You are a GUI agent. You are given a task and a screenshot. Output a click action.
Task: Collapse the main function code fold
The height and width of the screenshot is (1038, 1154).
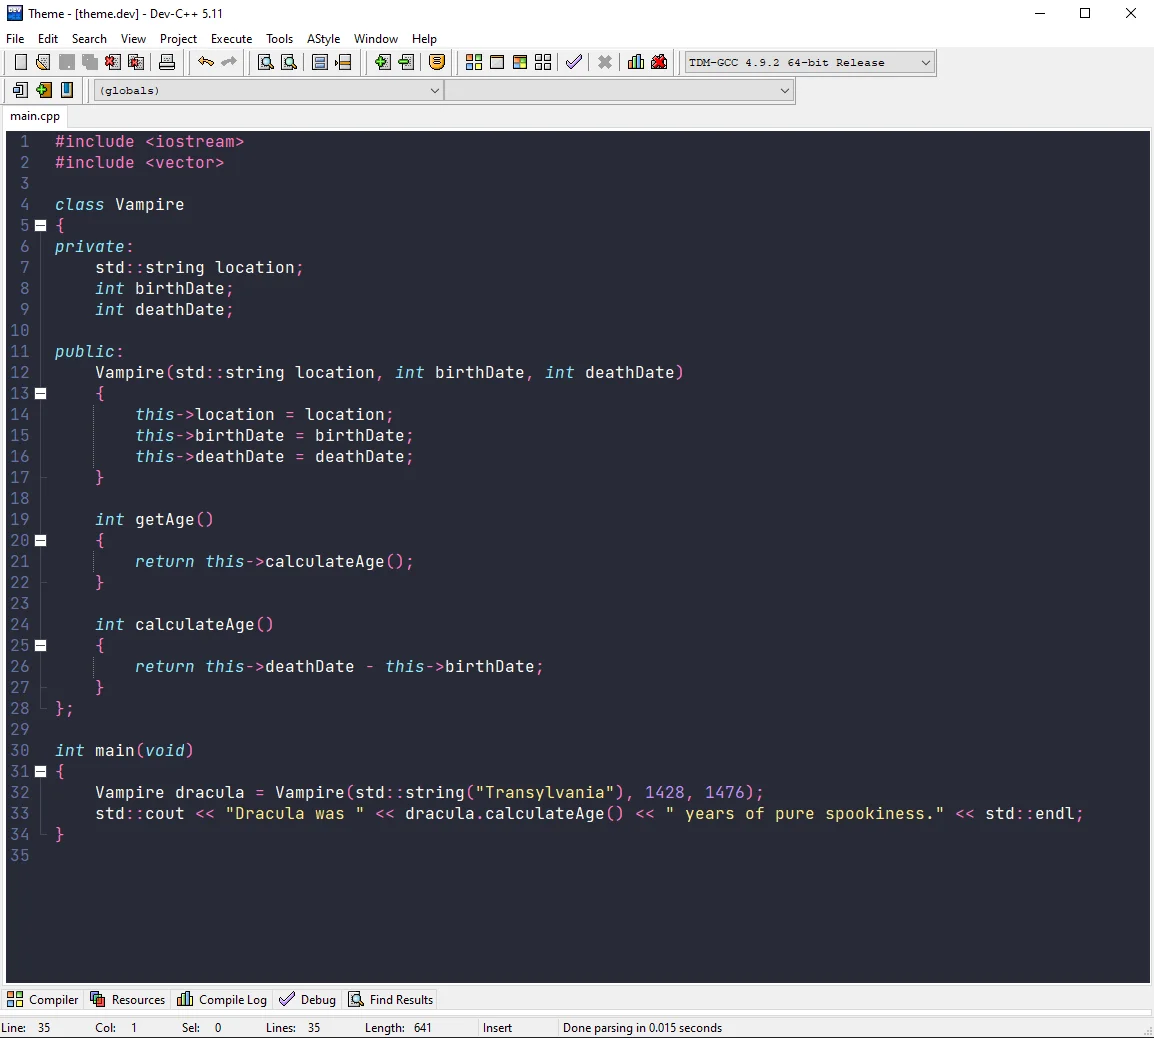click(x=40, y=771)
